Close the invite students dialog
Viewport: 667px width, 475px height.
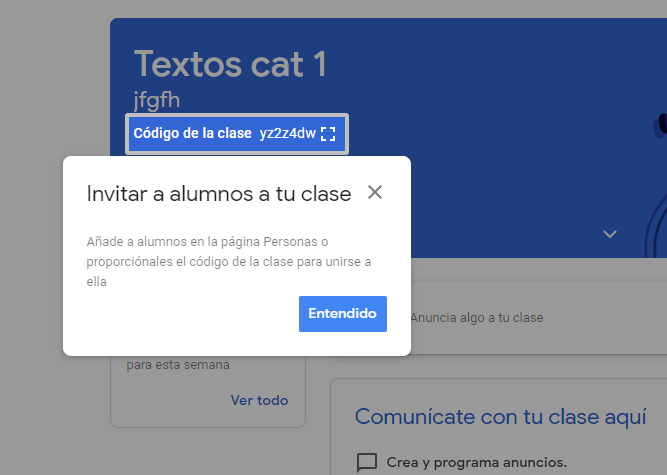(375, 192)
